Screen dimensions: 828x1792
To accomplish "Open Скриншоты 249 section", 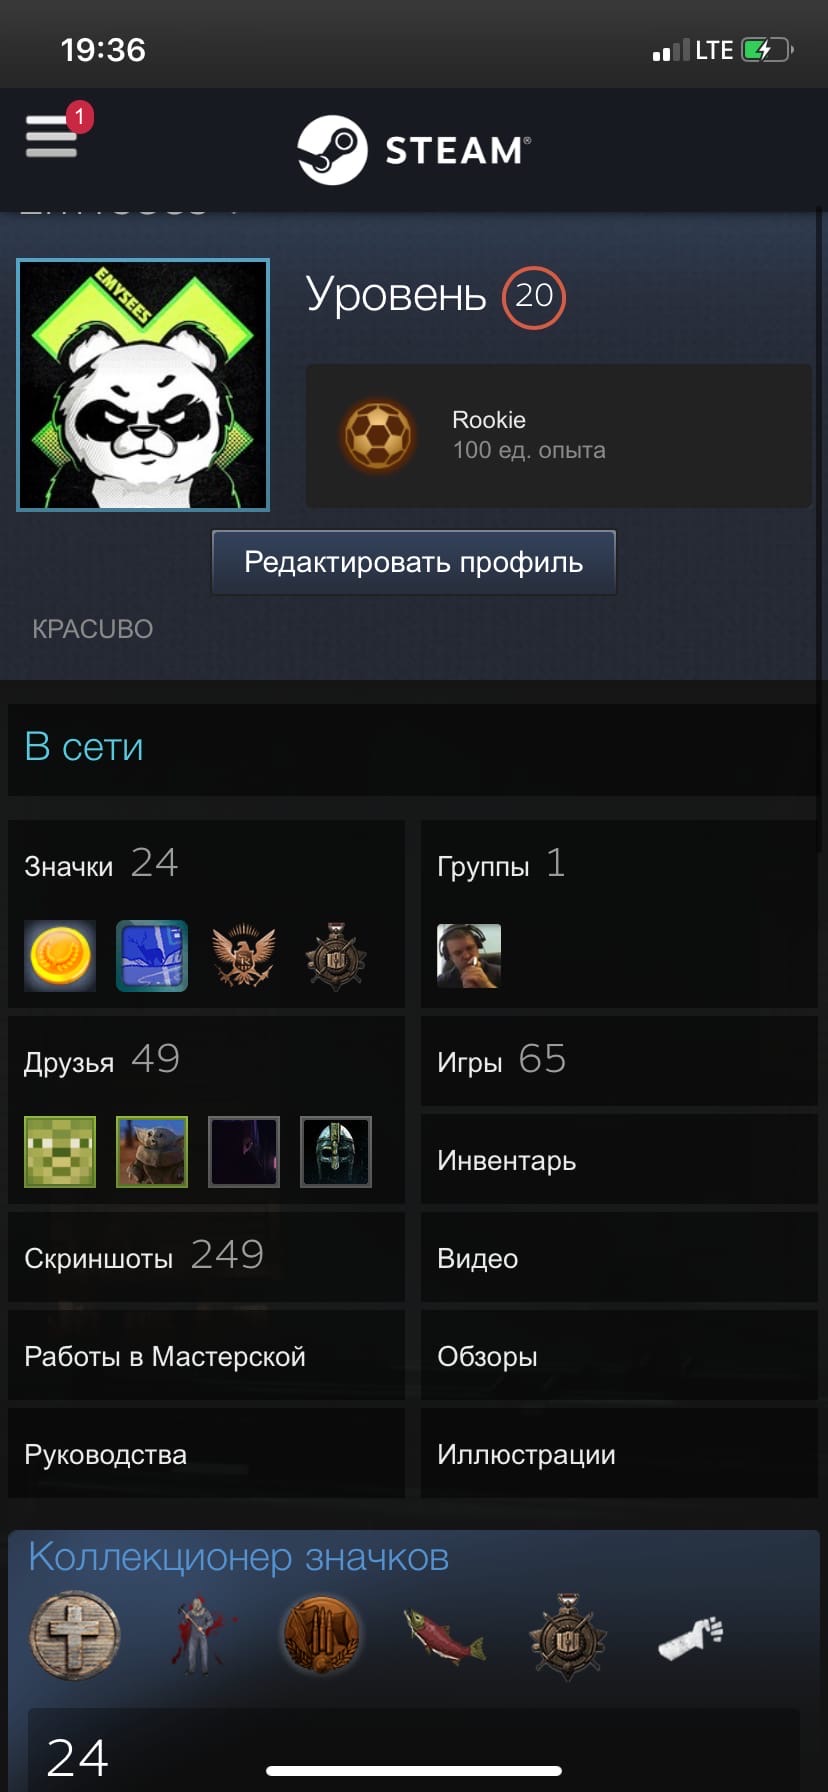I will point(206,1257).
